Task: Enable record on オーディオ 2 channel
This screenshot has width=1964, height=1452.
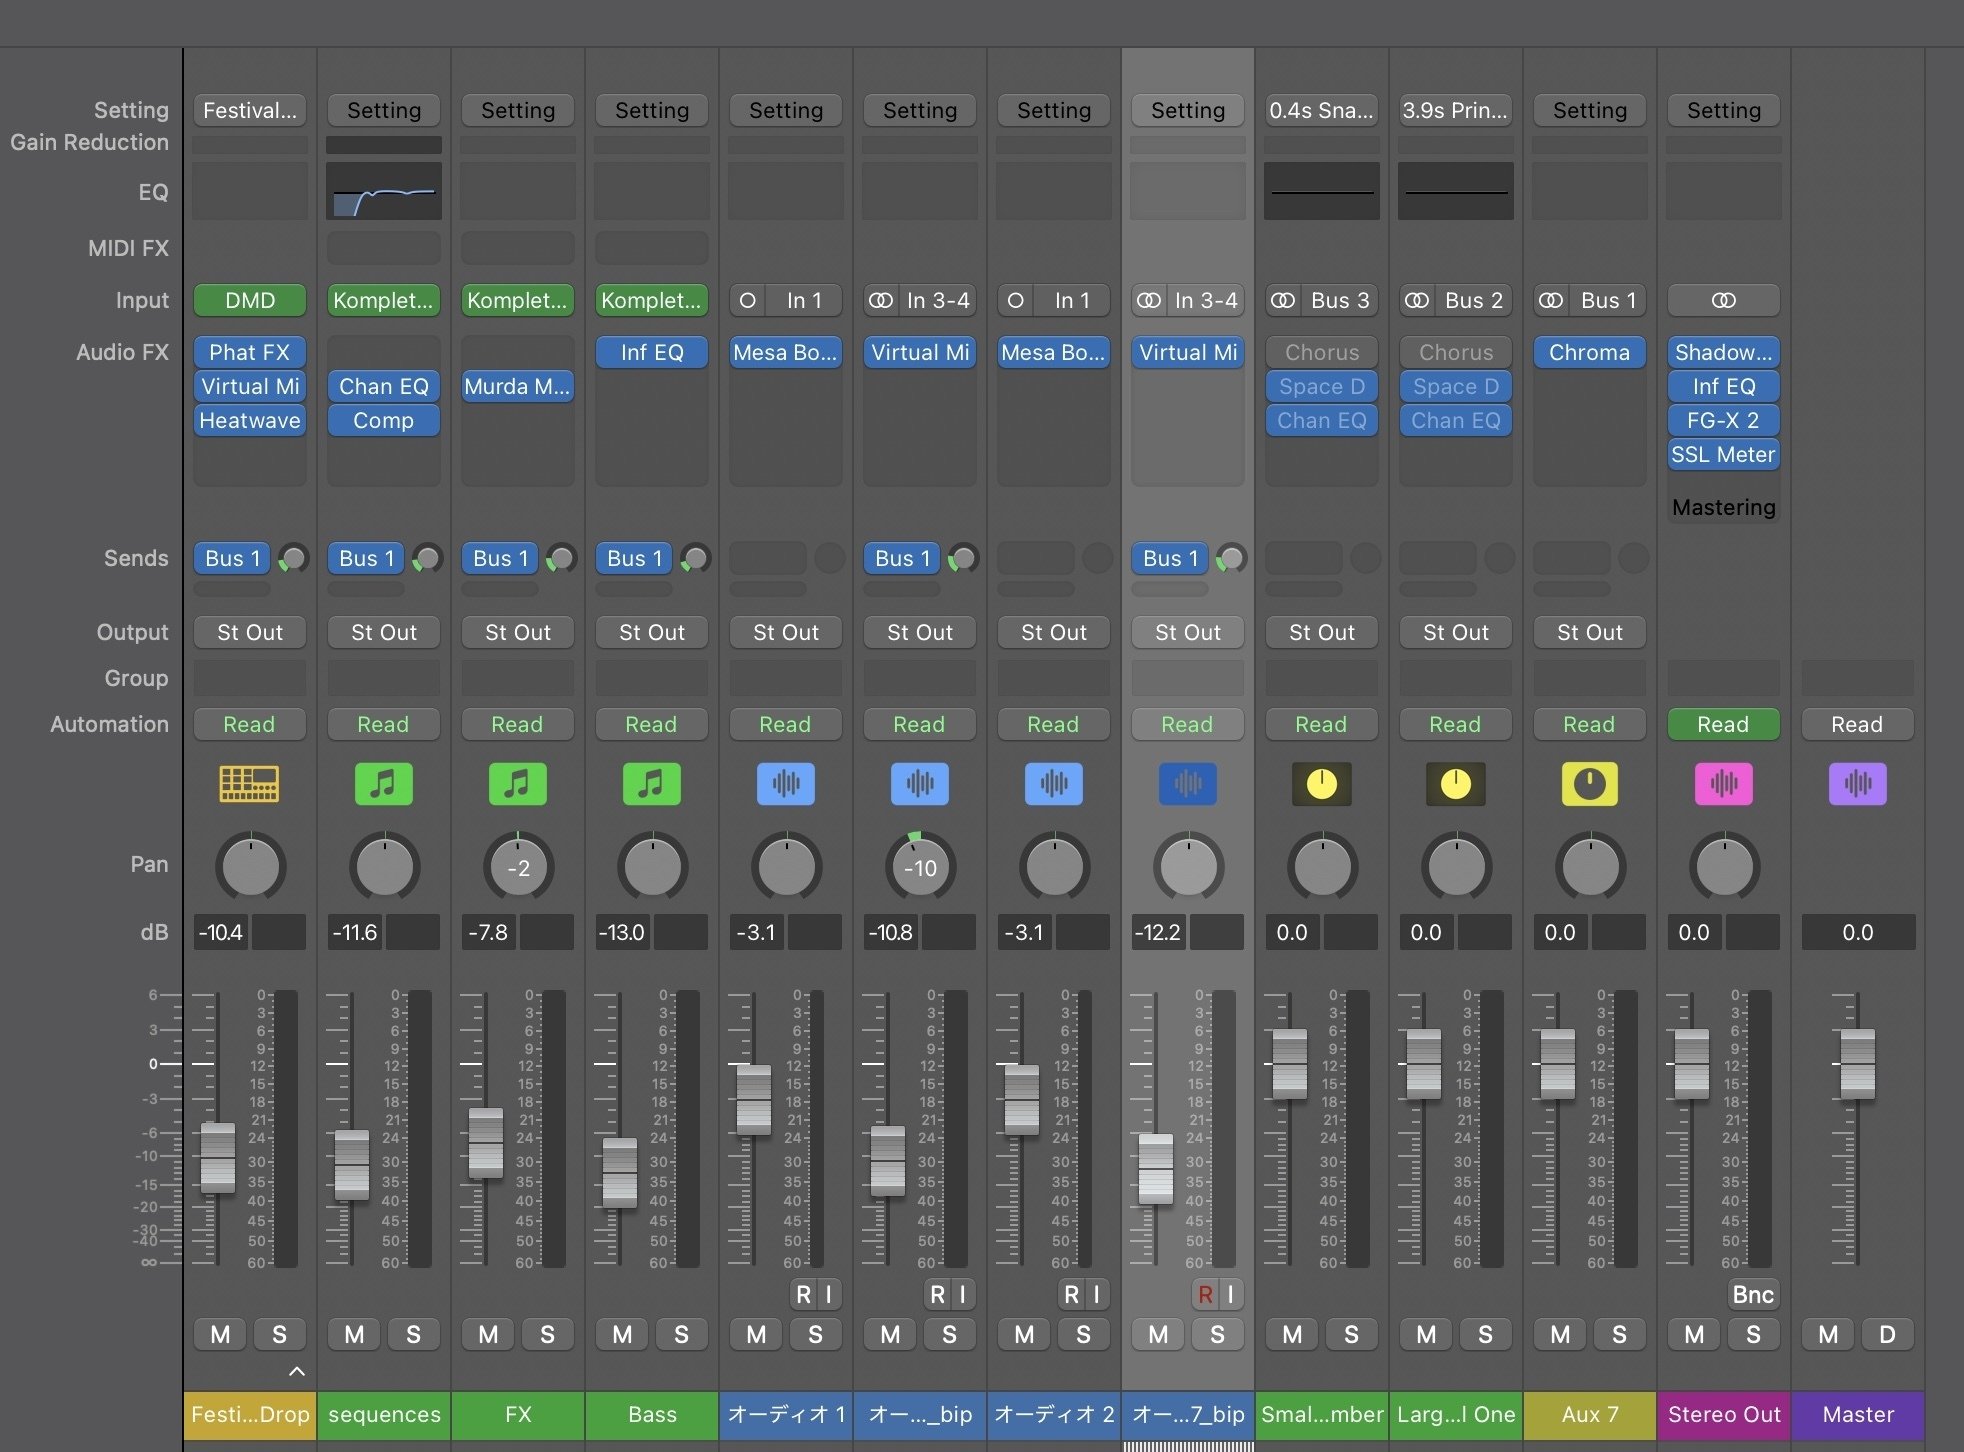Action: click(1071, 1295)
